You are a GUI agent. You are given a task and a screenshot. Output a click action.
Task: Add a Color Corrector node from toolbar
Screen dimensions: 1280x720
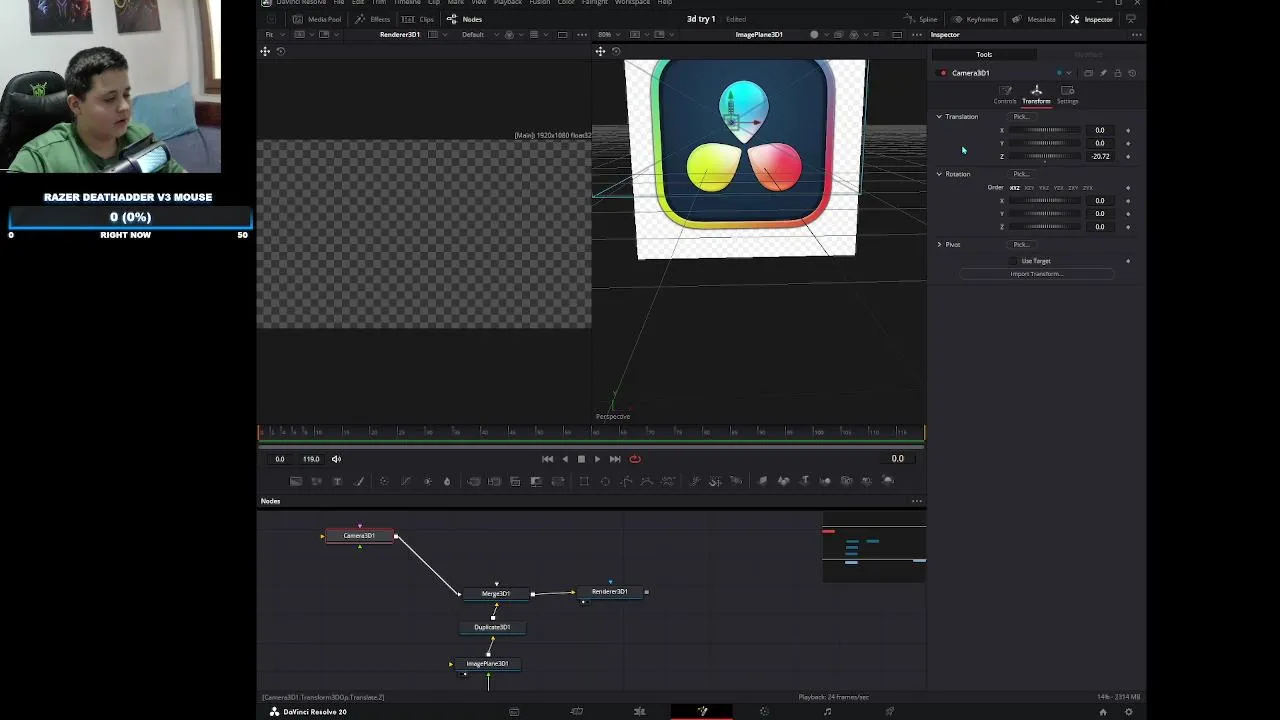point(383,481)
